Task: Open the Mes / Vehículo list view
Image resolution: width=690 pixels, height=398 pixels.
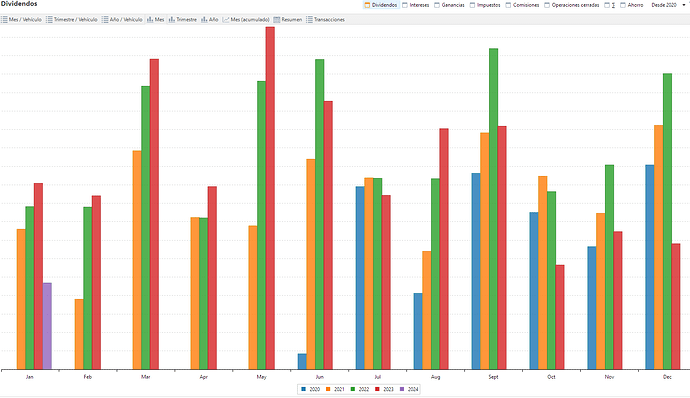Action: pos(22,20)
